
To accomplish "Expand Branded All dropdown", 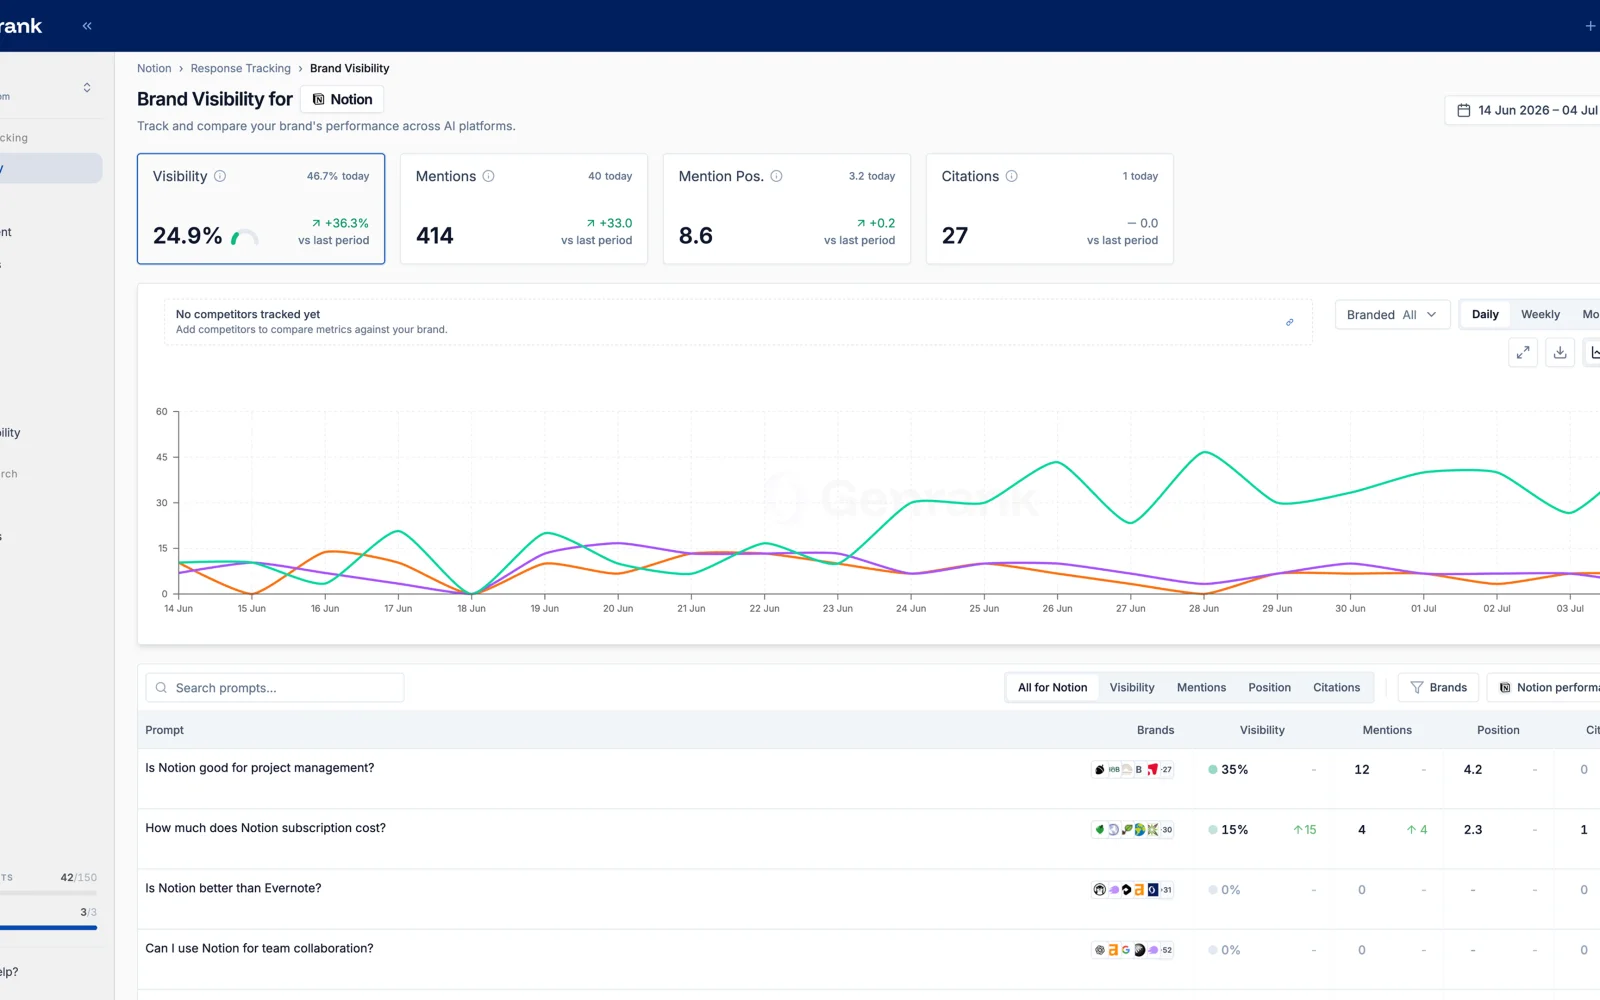I will coord(1392,314).
